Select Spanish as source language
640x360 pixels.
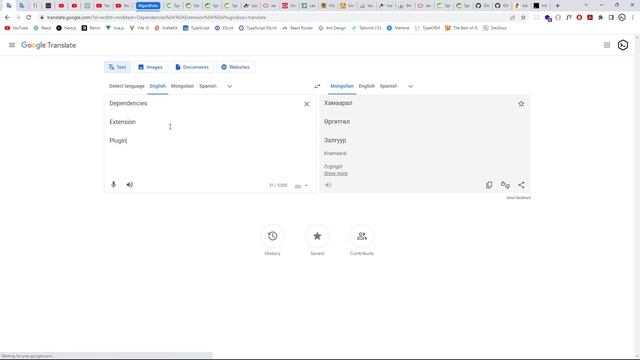pos(208,86)
